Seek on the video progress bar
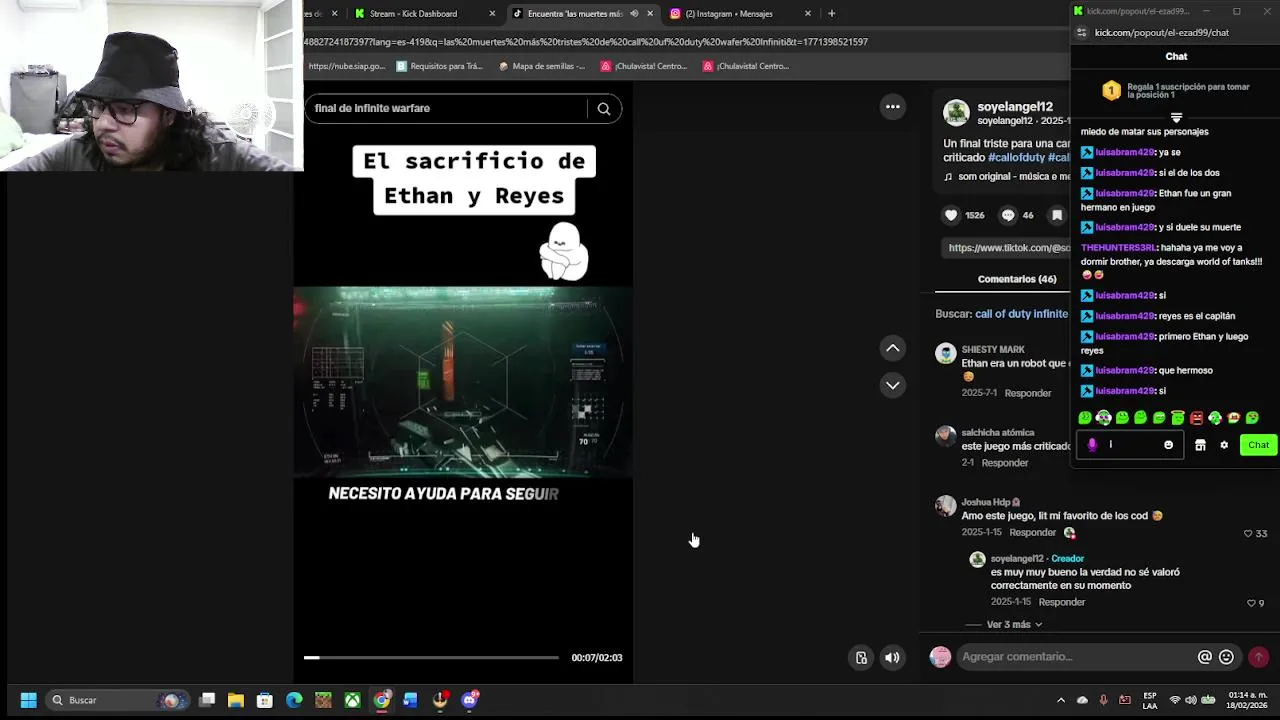 click(432, 658)
